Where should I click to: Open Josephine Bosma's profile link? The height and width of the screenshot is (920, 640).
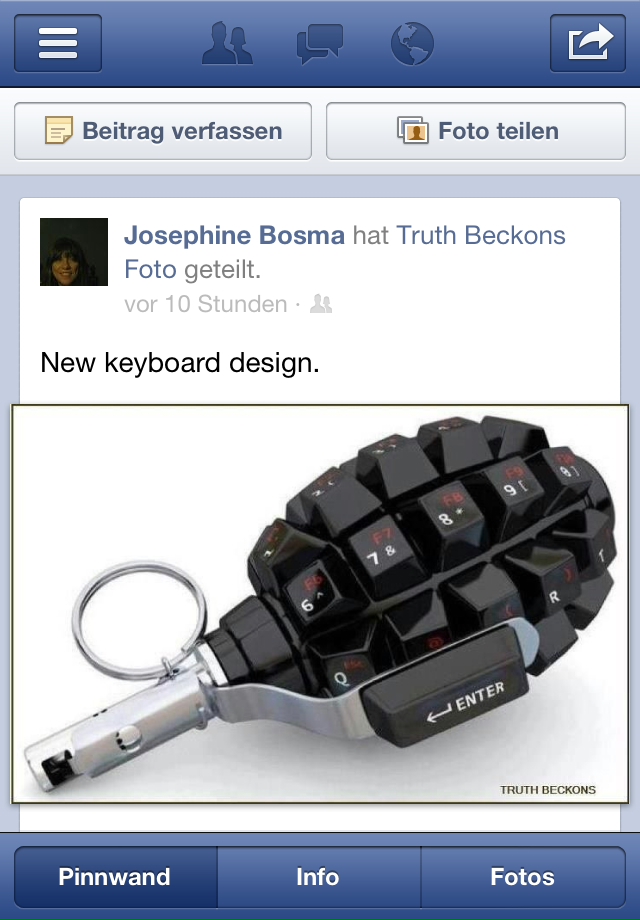coord(234,235)
